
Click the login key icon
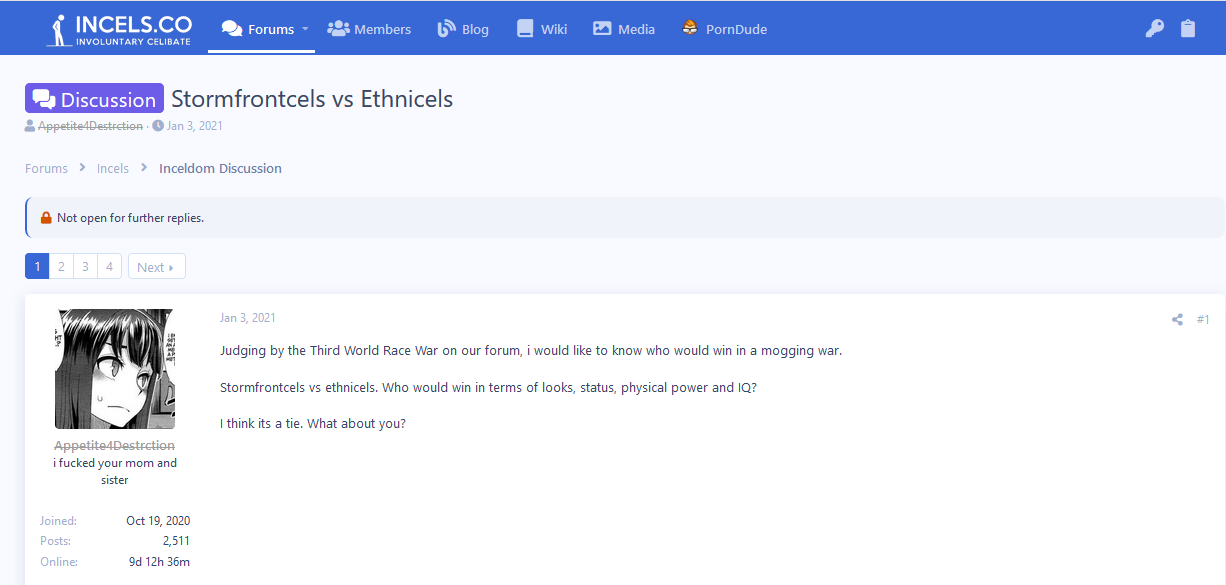point(1154,29)
